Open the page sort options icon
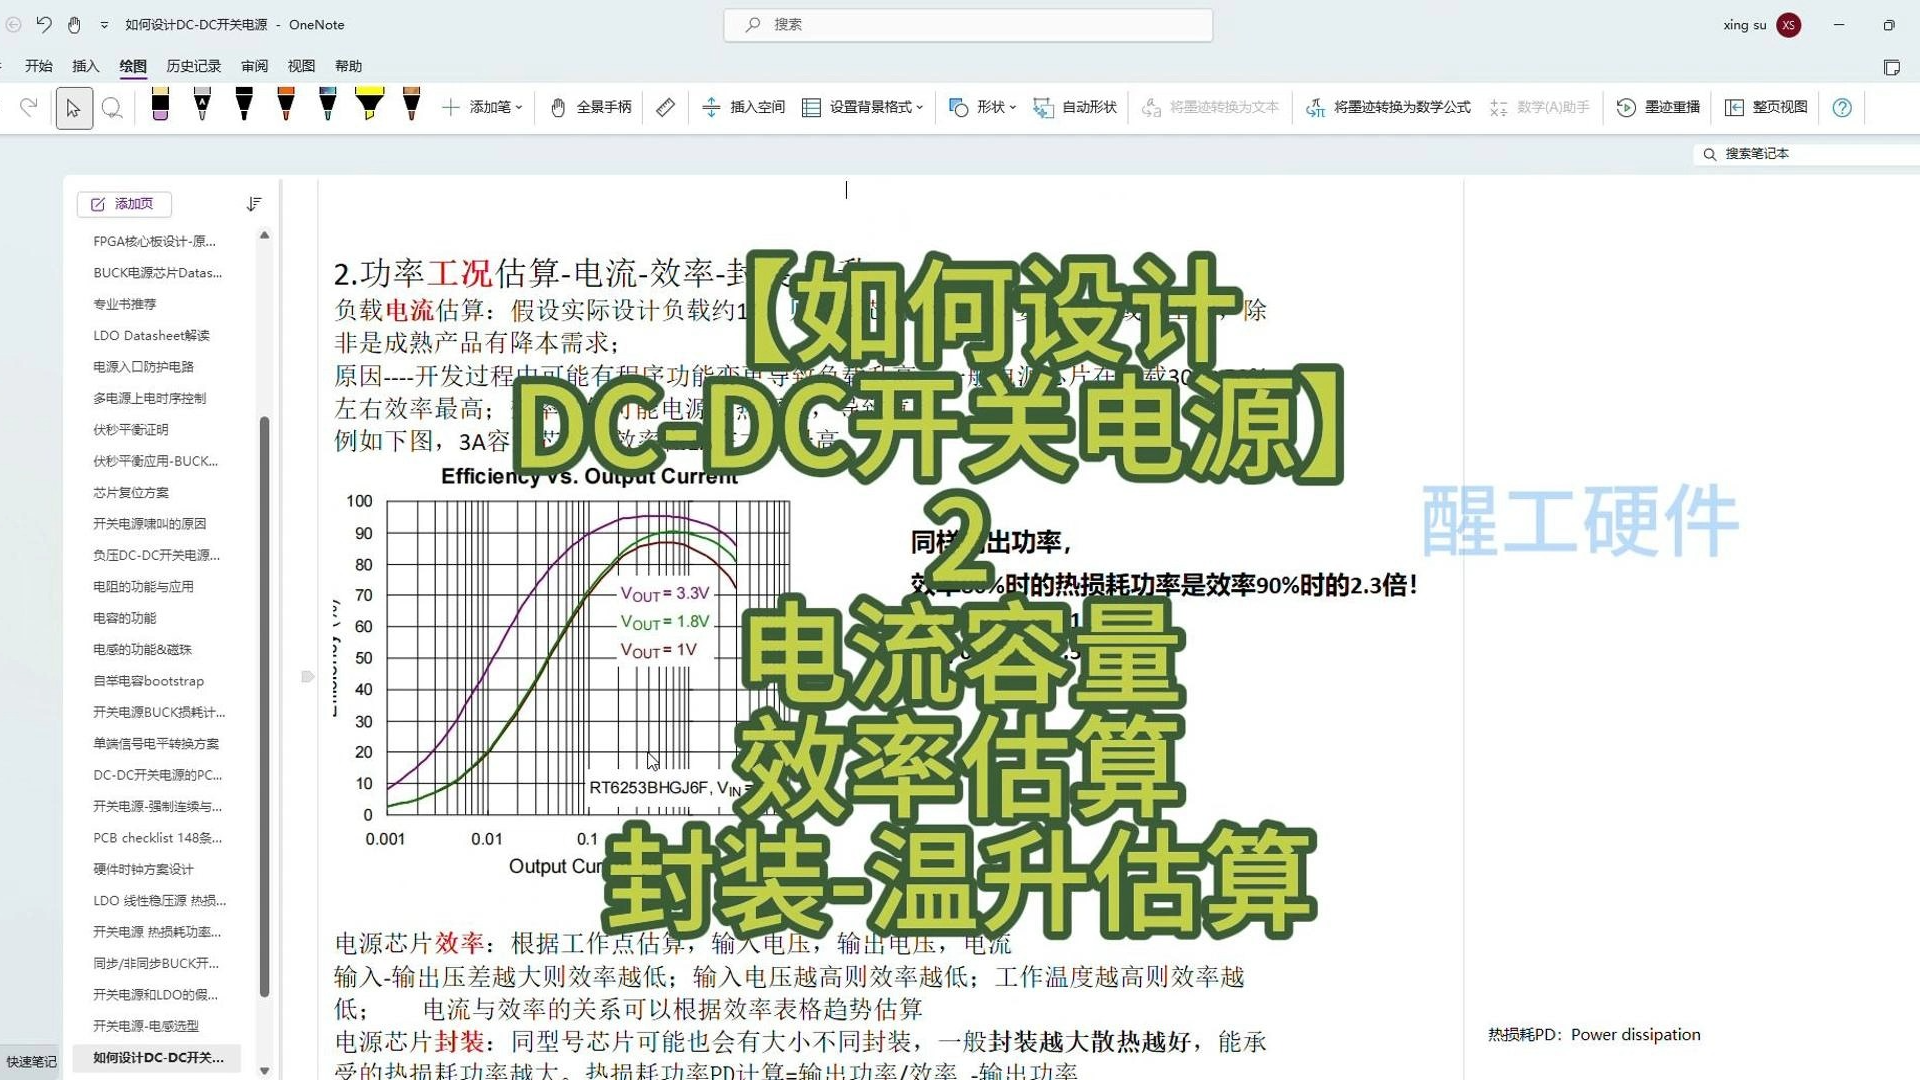The width and height of the screenshot is (1920, 1080). (x=254, y=204)
